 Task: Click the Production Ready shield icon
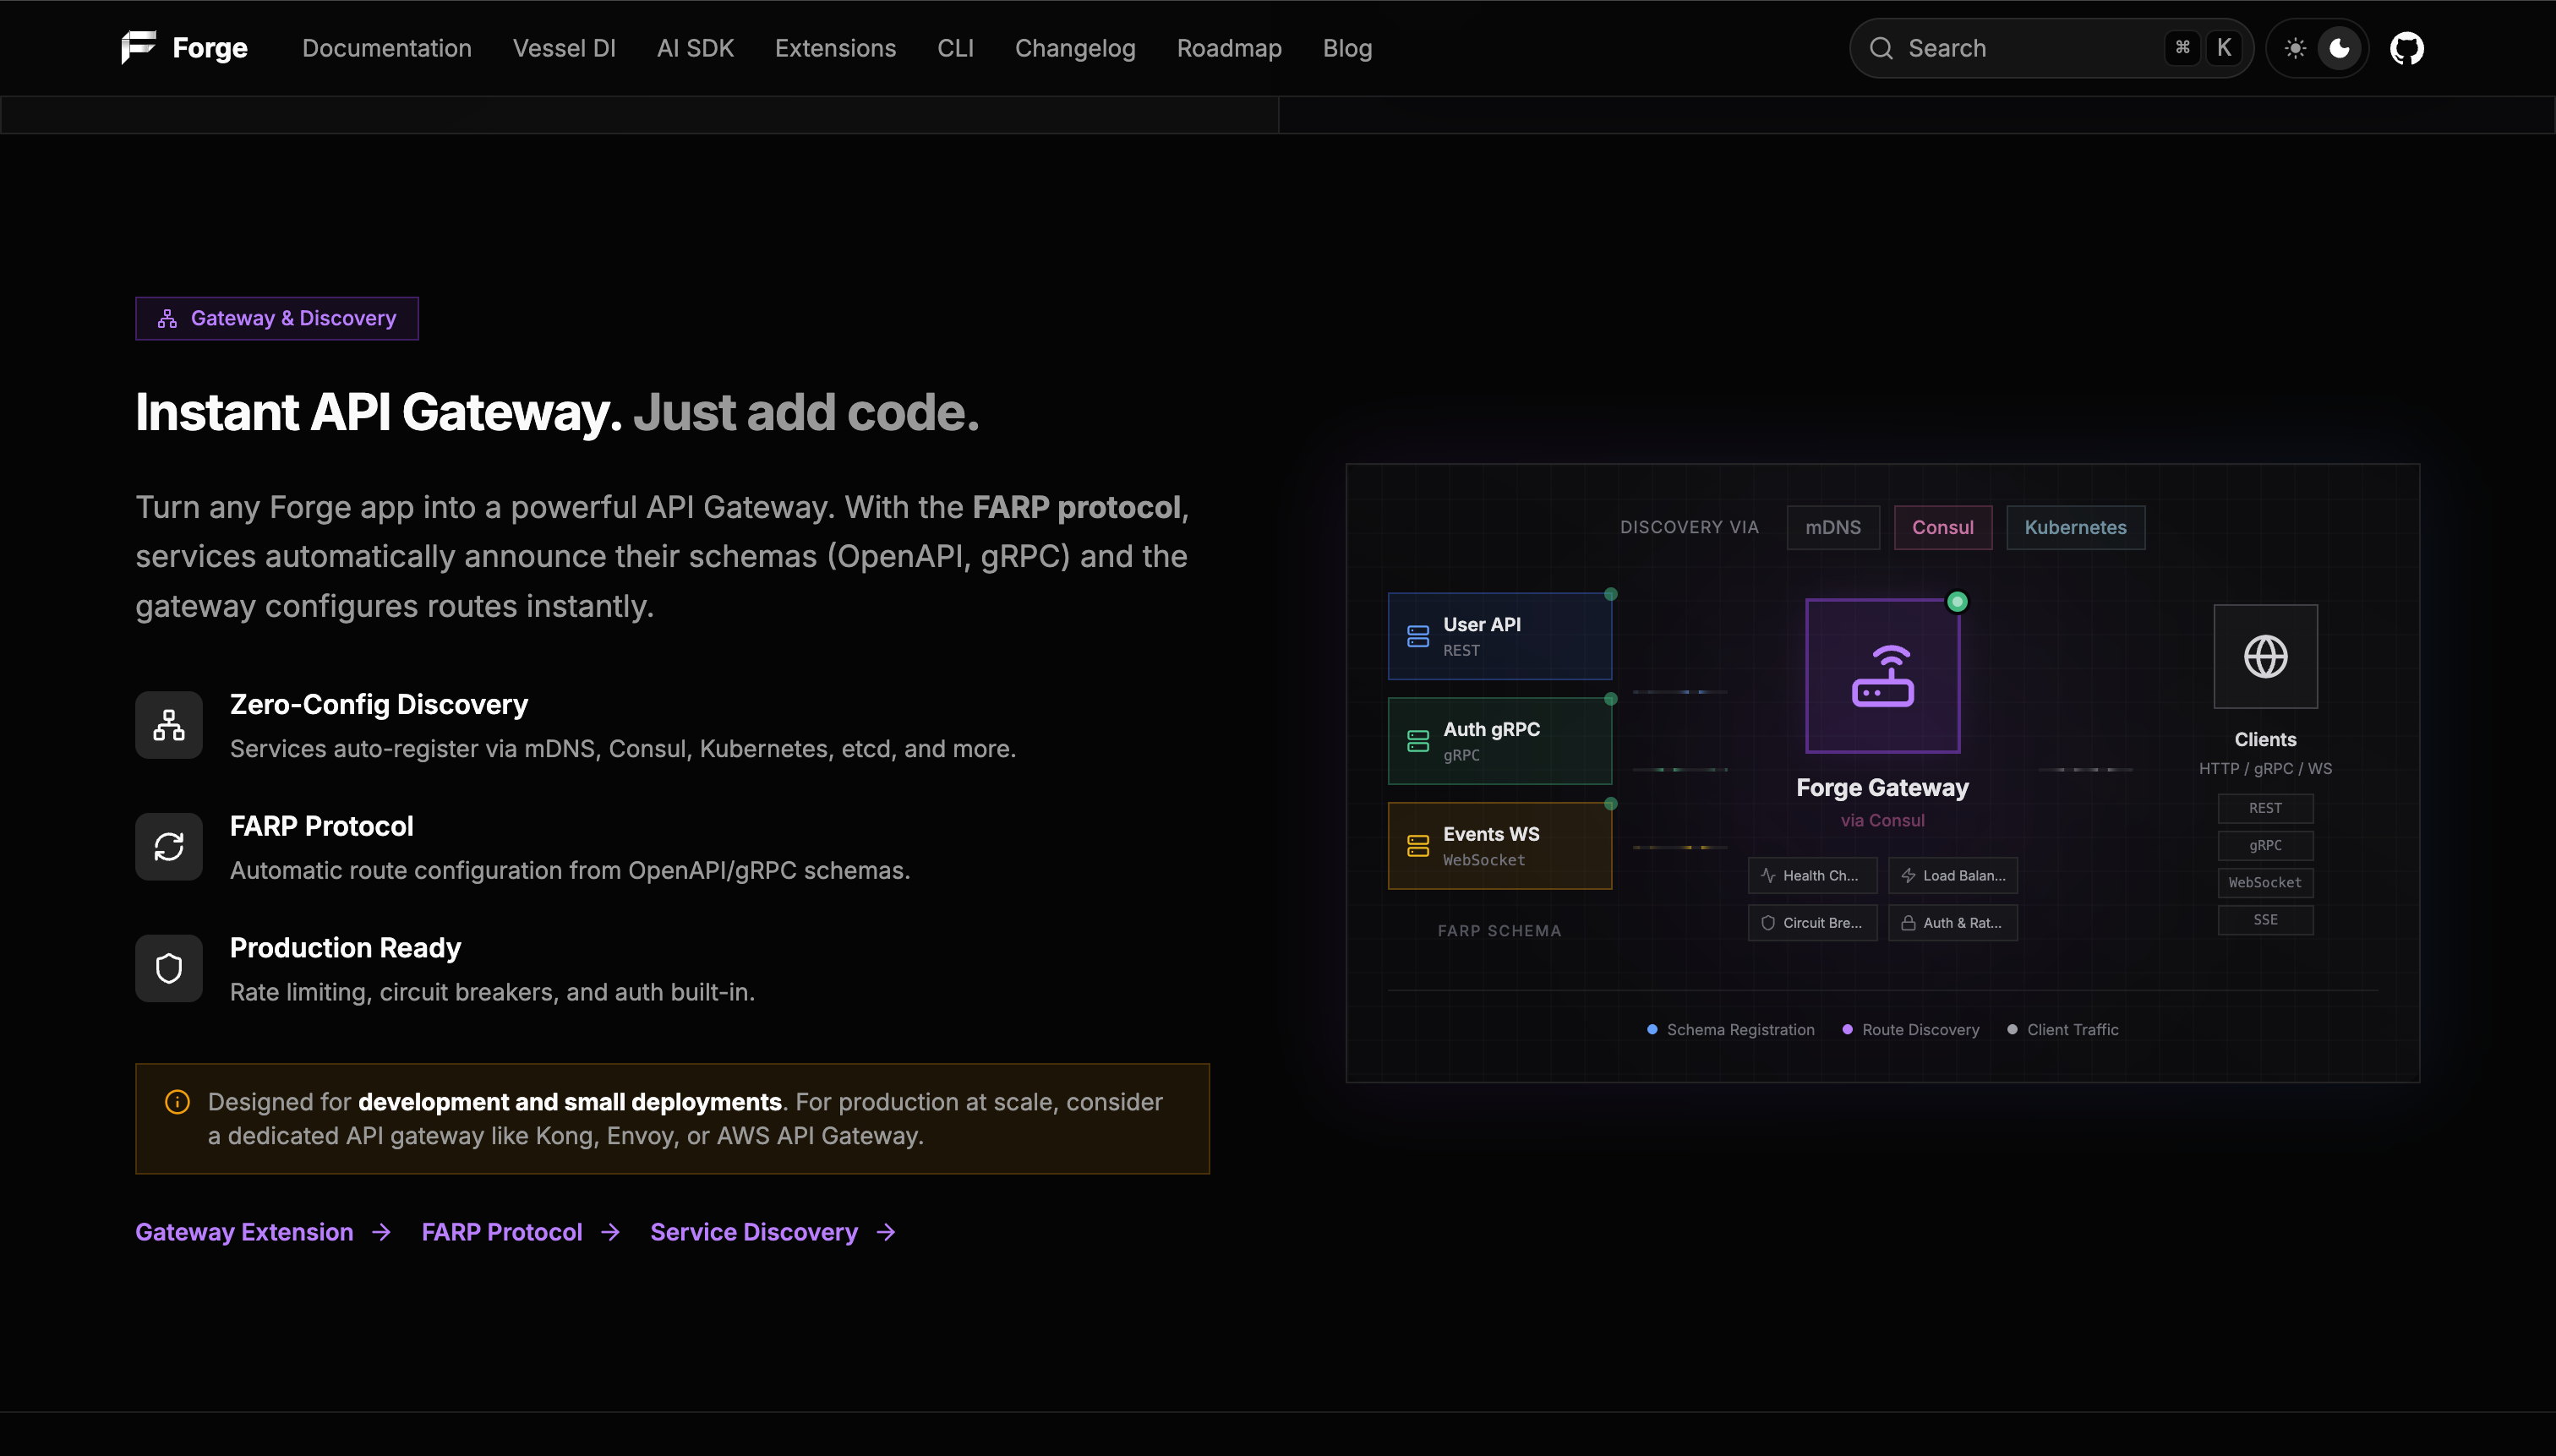click(168, 967)
